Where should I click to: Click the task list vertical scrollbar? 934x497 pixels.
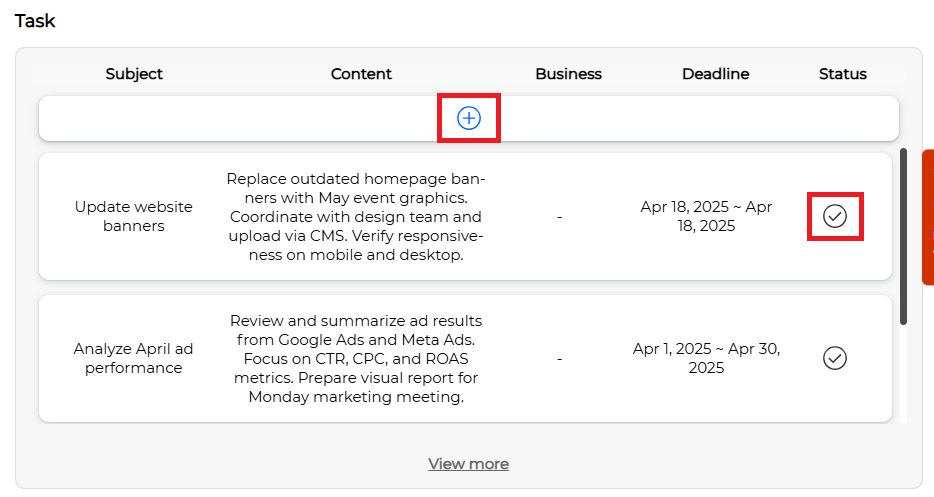click(x=903, y=237)
